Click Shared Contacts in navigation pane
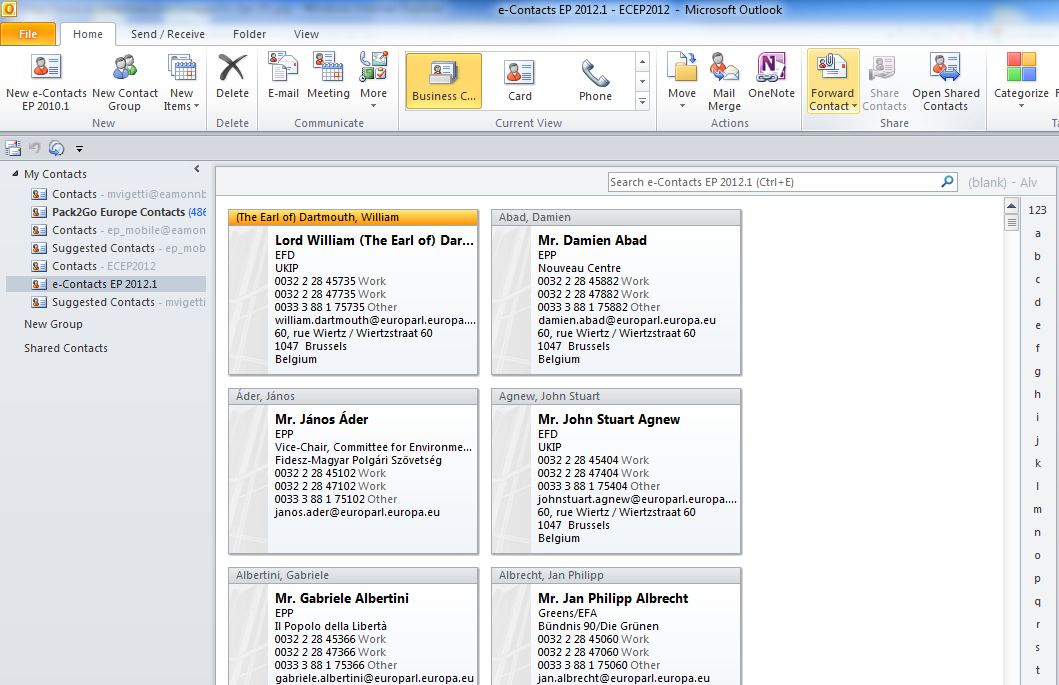 coord(66,348)
